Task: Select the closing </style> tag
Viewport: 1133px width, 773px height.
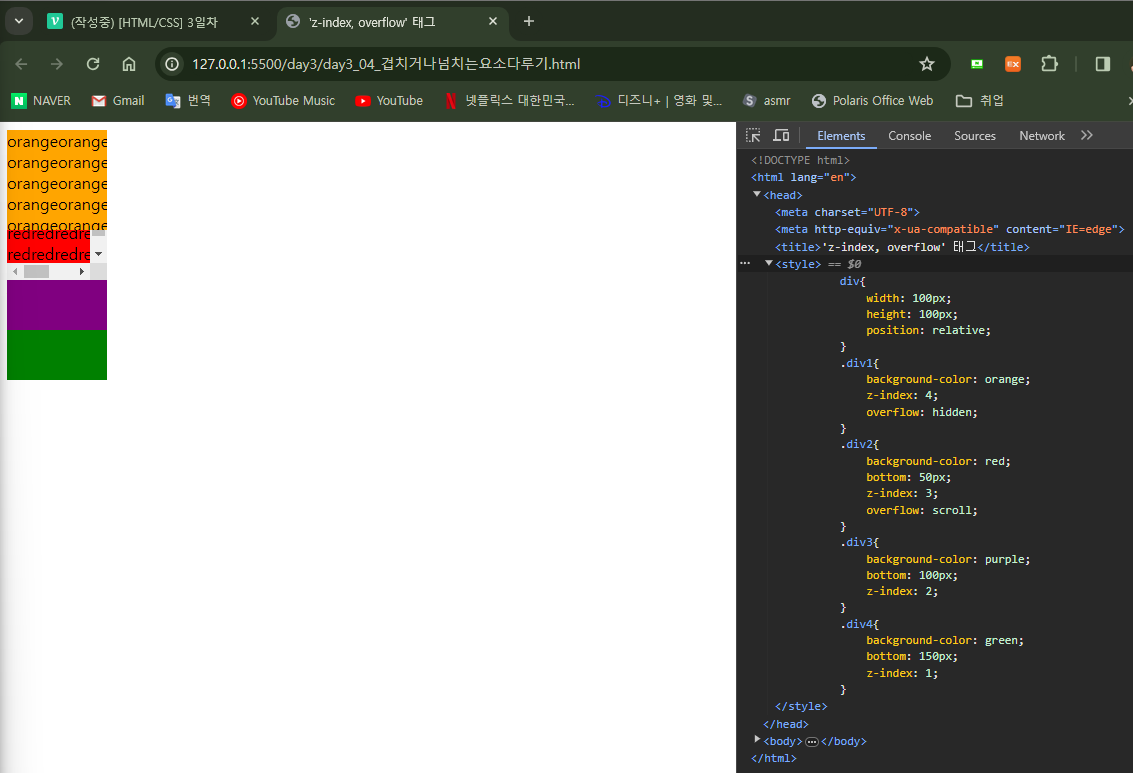Action: (801, 707)
